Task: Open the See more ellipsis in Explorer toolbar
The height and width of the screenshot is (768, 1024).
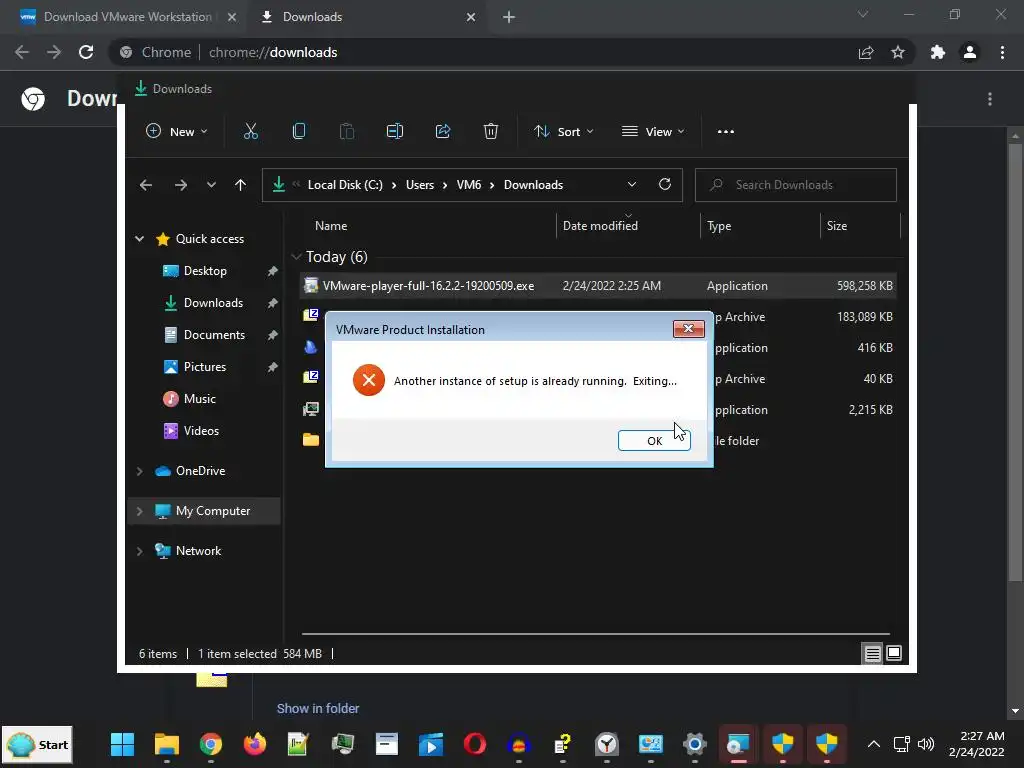Action: click(726, 131)
